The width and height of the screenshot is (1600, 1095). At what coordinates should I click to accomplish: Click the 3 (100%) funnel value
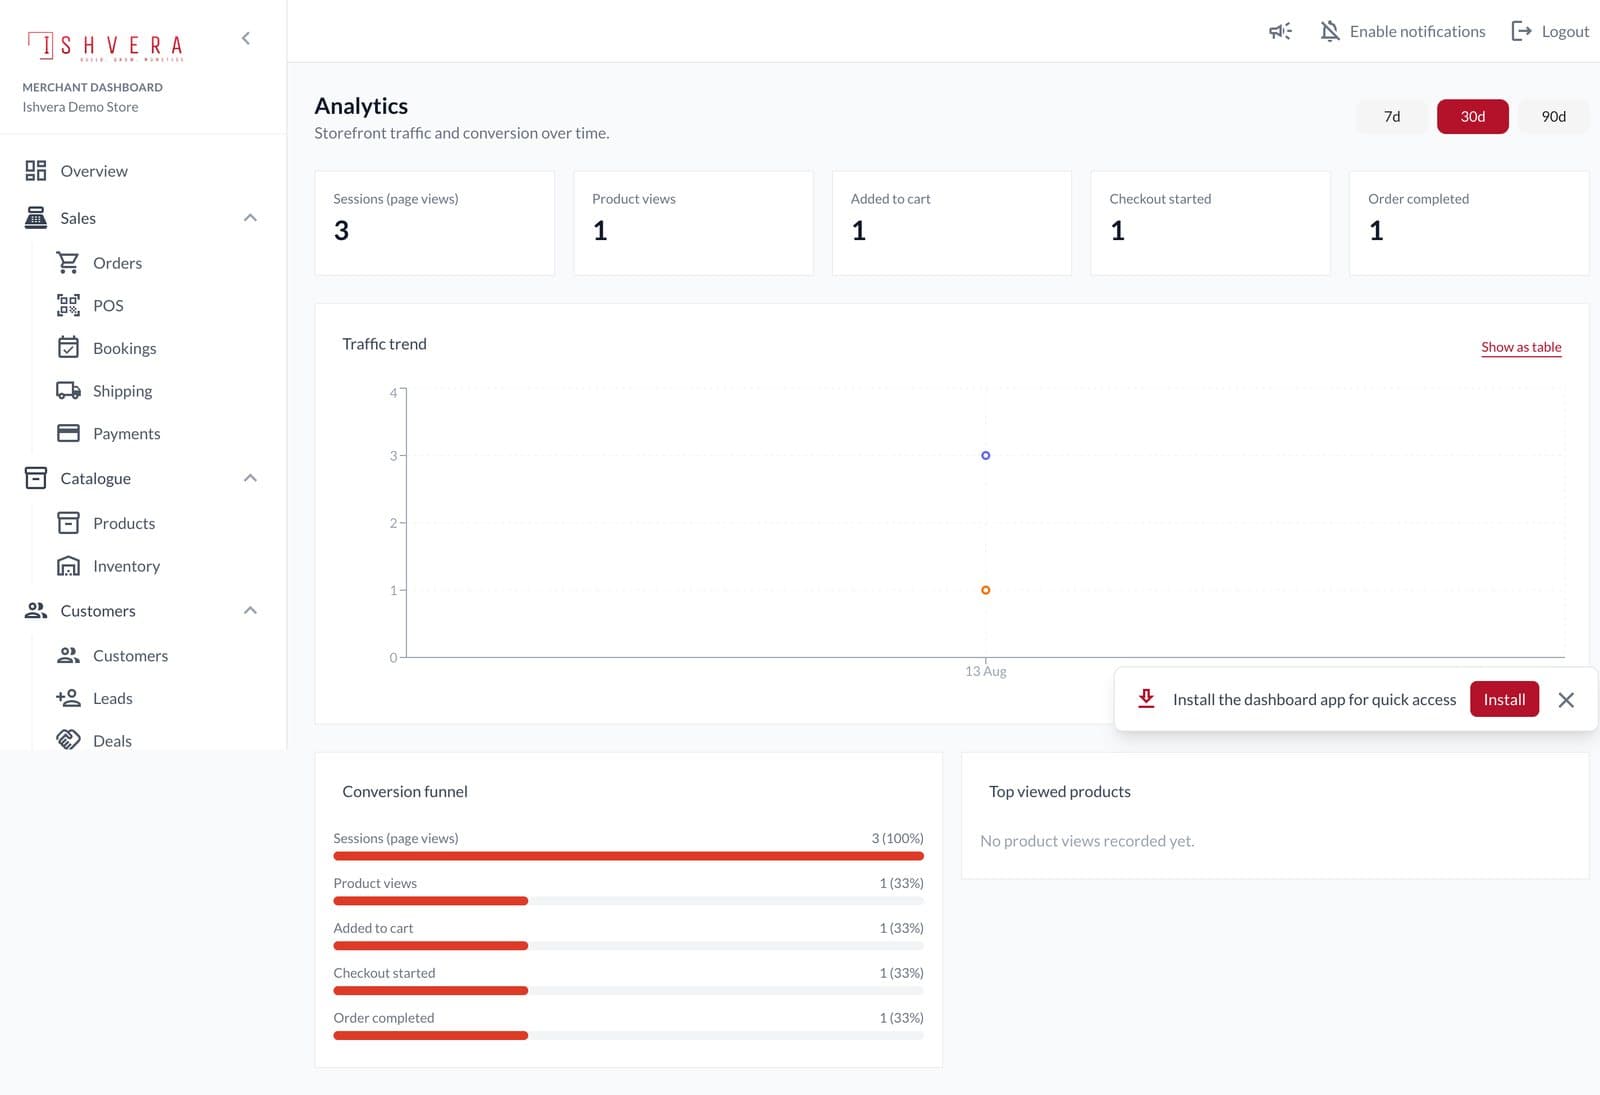coord(897,838)
